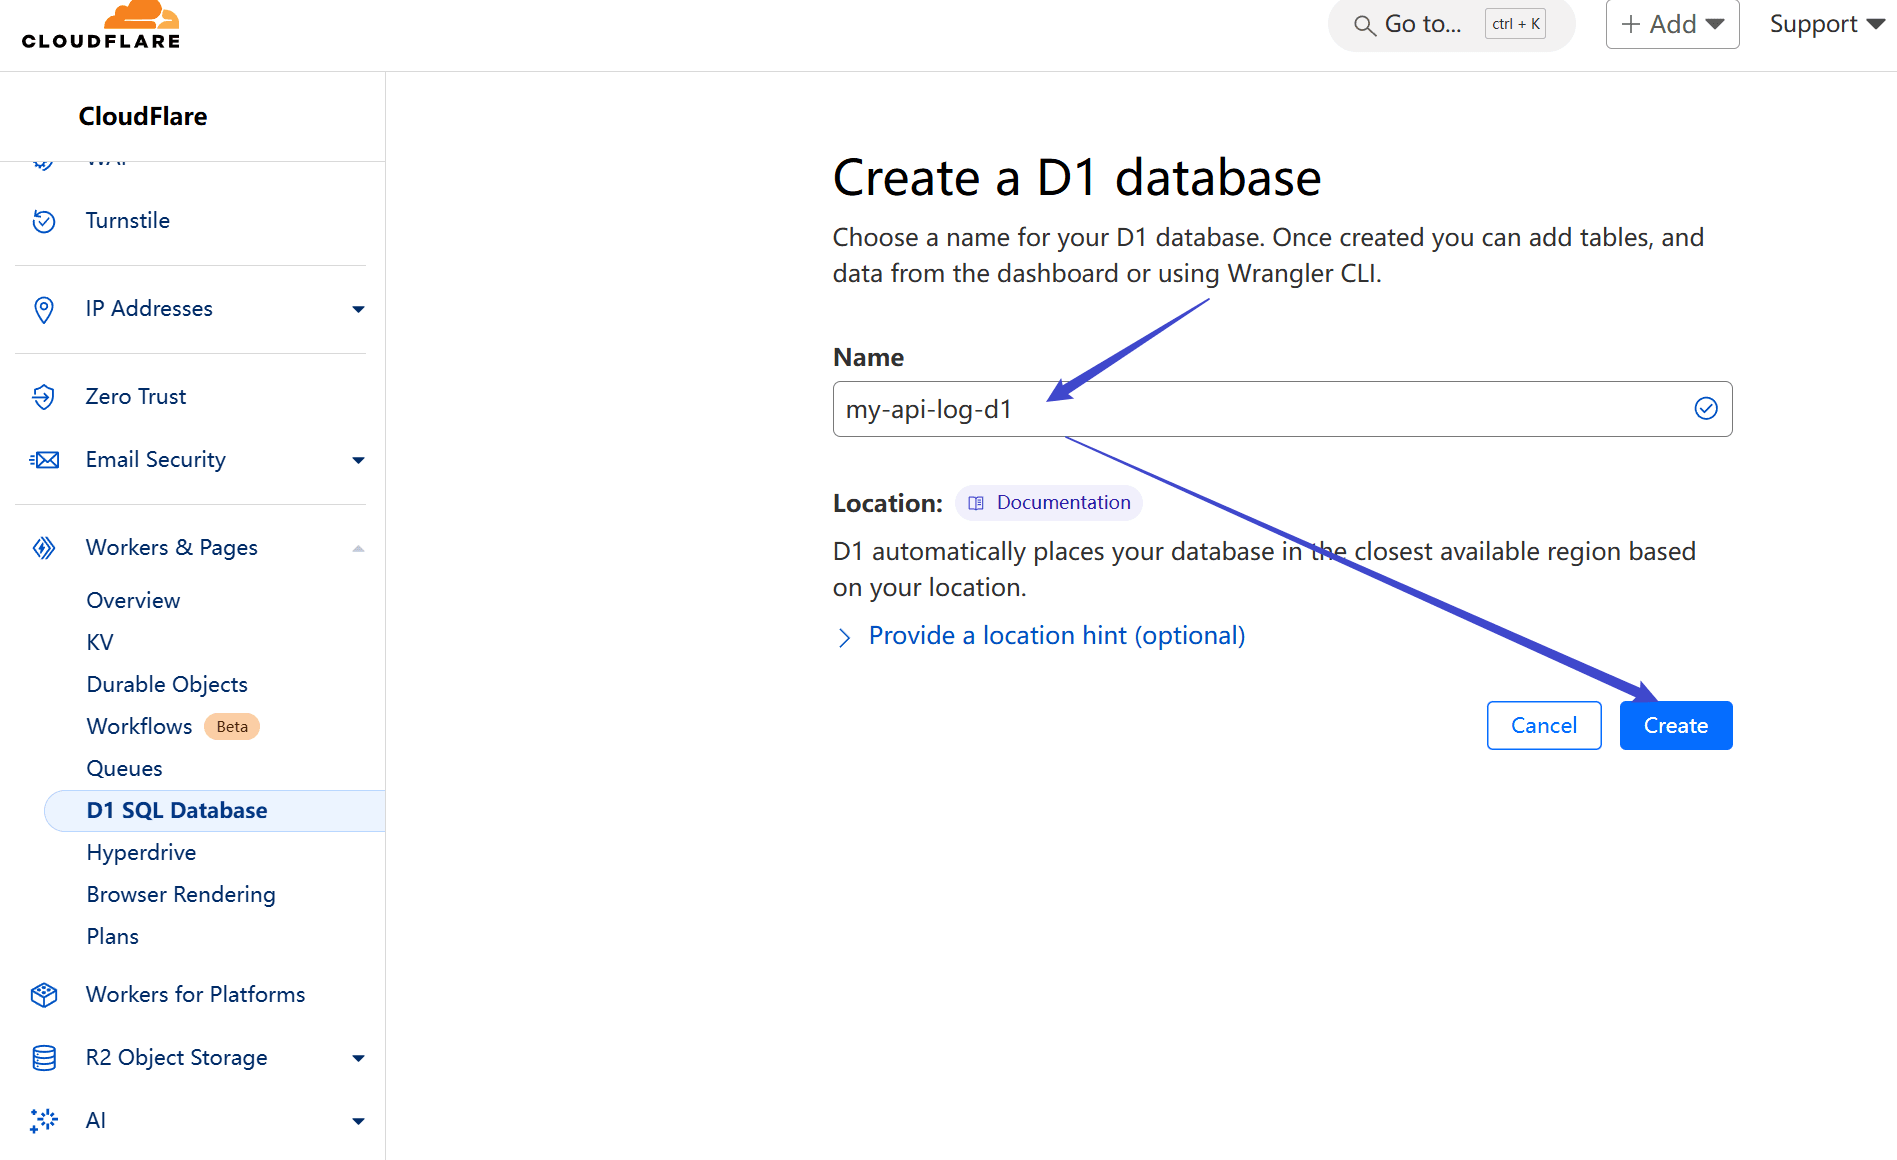
Task: Open the Documentation link
Action: pyautogui.click(x=1049, y=503)
